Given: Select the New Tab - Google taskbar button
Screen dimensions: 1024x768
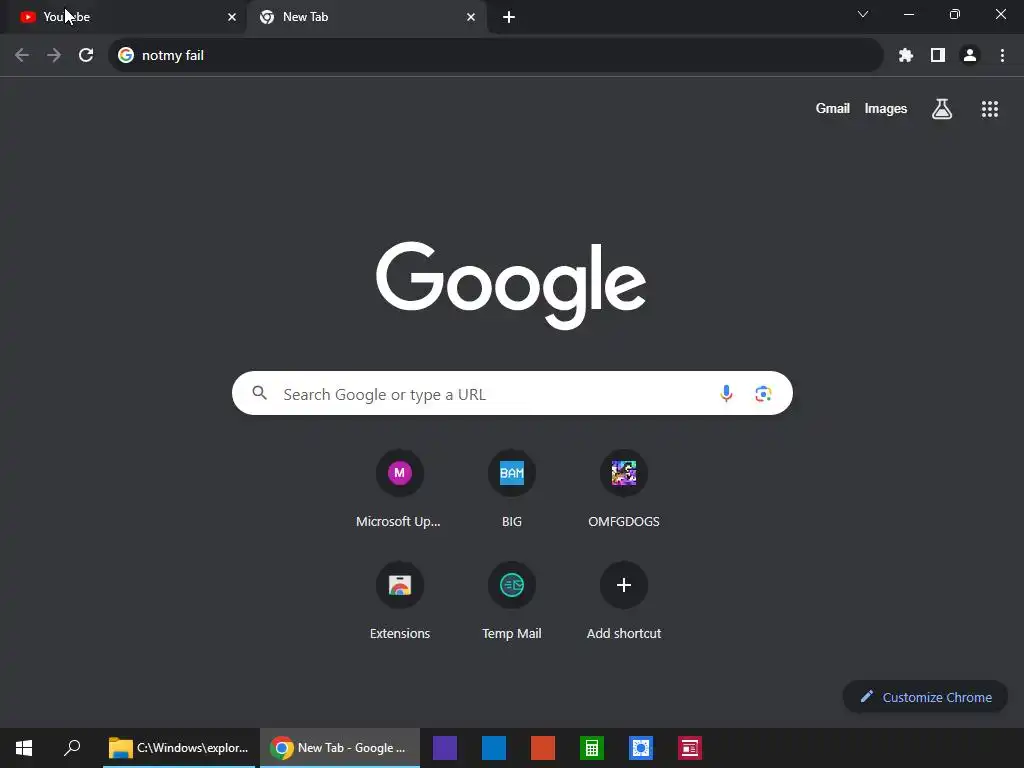Looking at the screenshot, I should 340,748.
